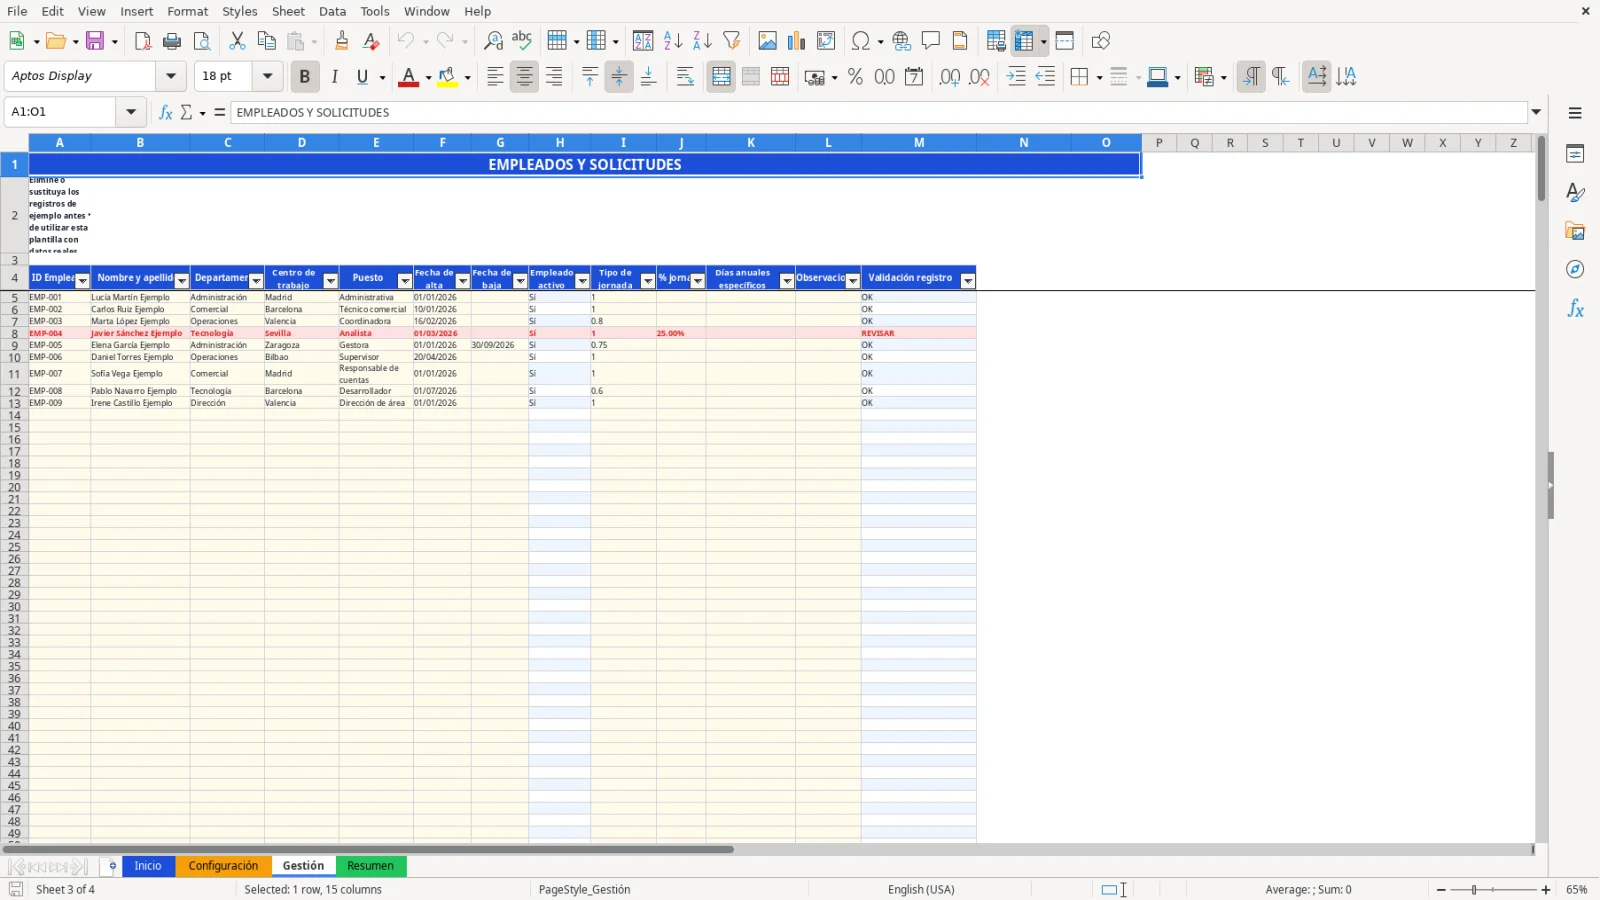
Task: Open the Data menu
Action: (333, 11)
